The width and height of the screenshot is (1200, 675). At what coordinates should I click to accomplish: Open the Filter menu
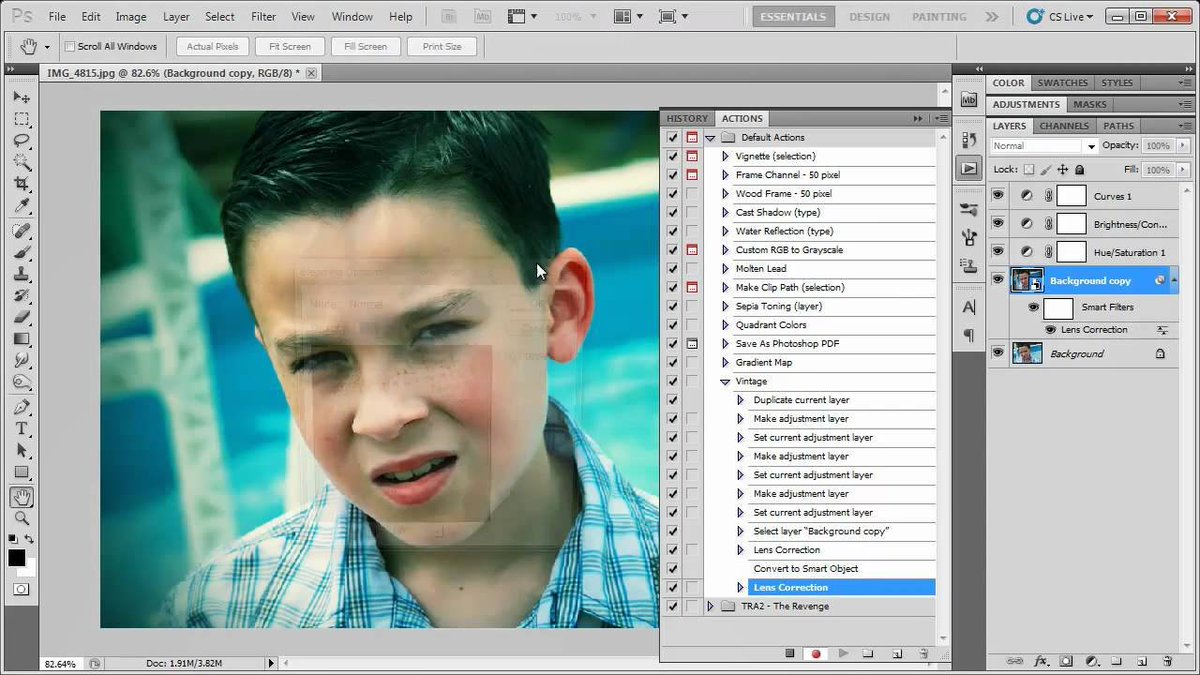click(263, 16)
